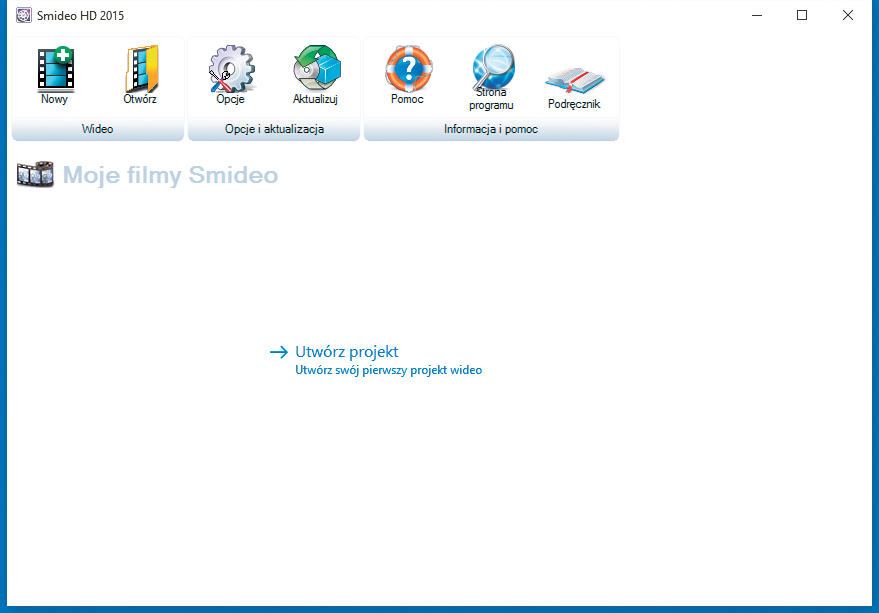The image size is (879, 613).
Task: Open Opcje settings gear icon
Action: click(x=231, y=70)
